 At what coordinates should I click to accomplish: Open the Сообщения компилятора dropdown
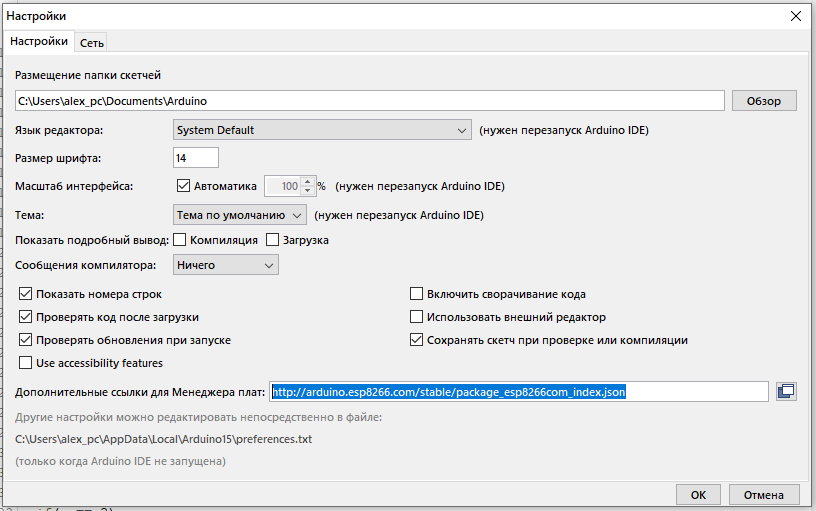[x=226, y=265]
